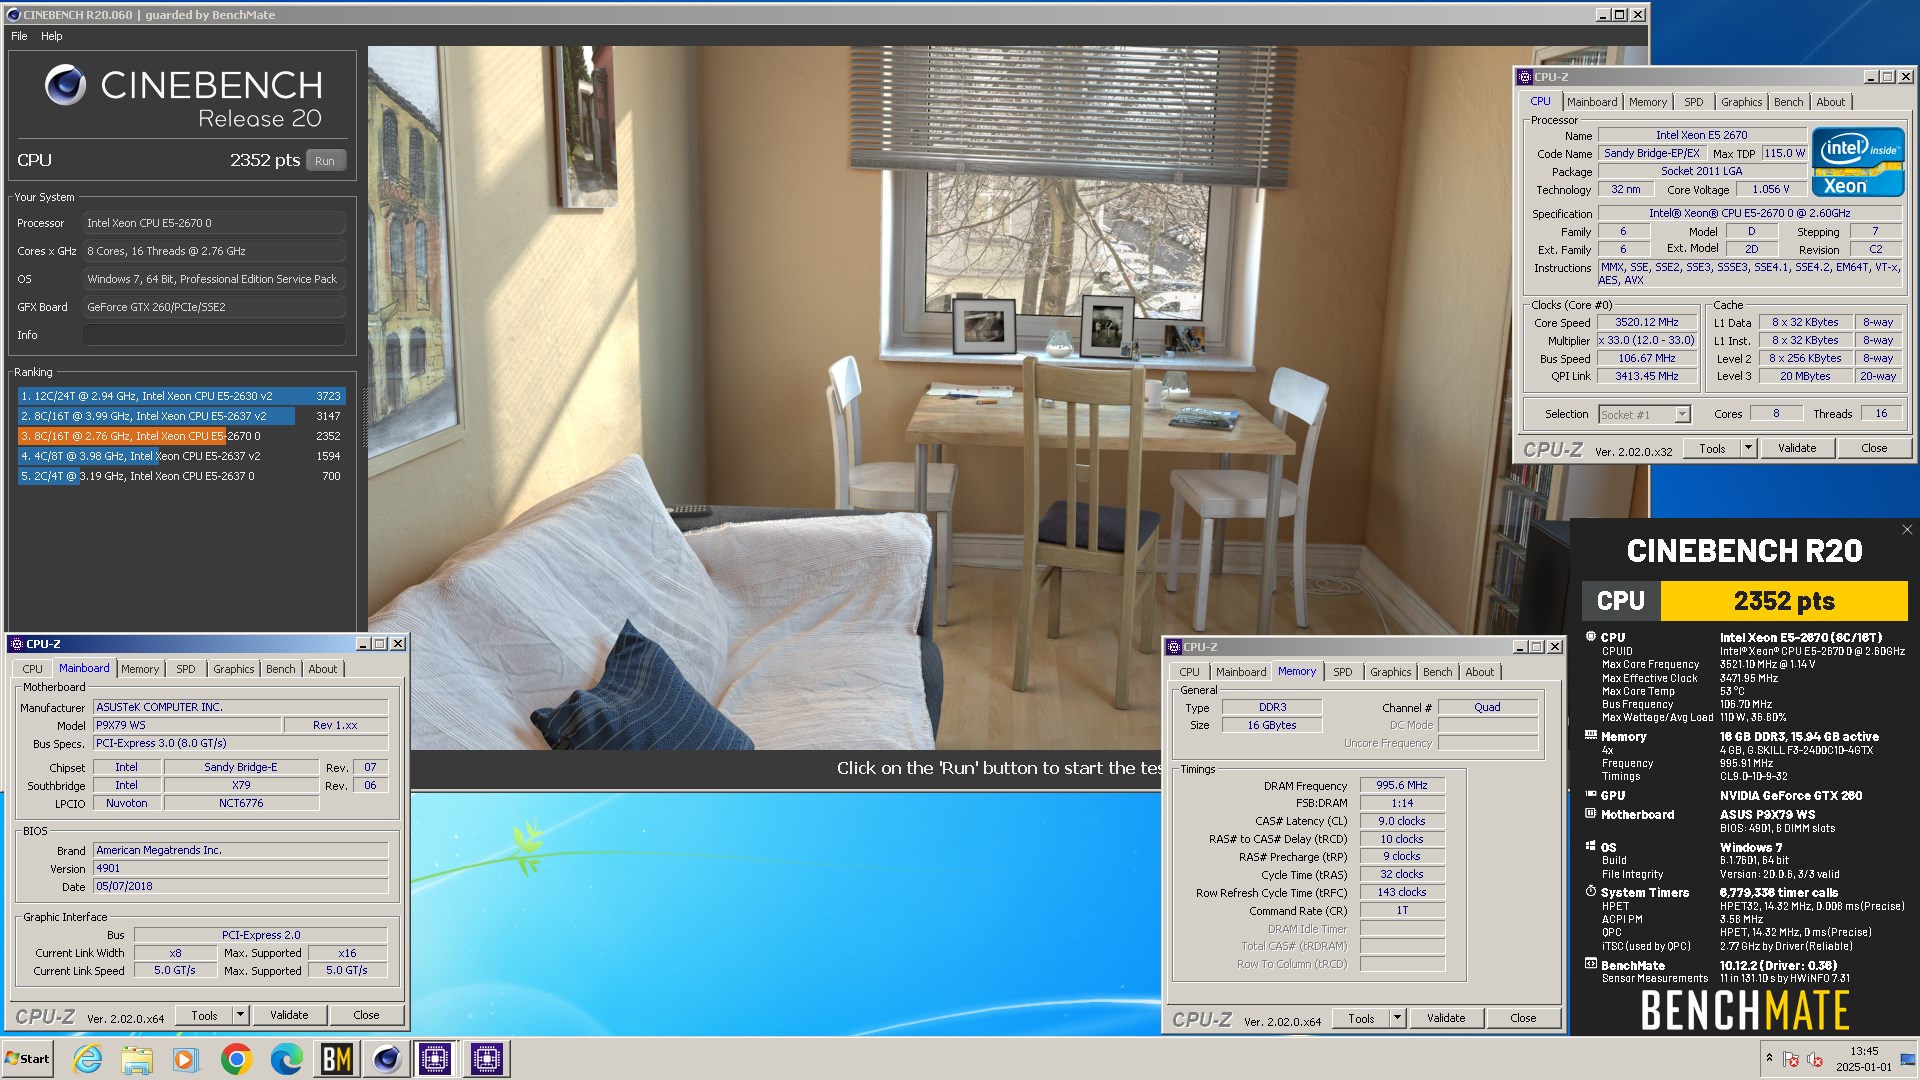Click DRAM Frequency value 995.6 MHz

click(x=1402, y=786)
